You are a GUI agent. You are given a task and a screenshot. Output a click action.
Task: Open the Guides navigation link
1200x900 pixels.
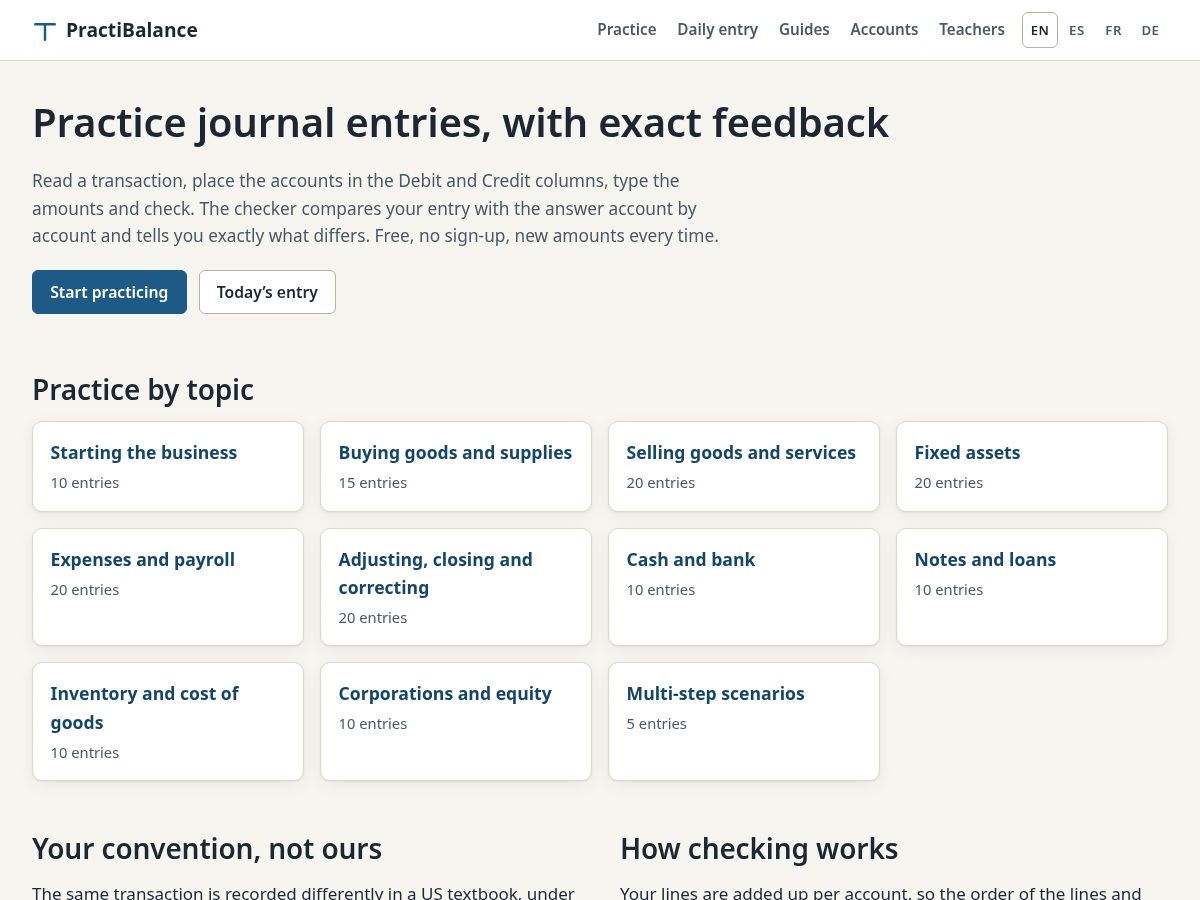pyautogui.click(x=804, y=30)
